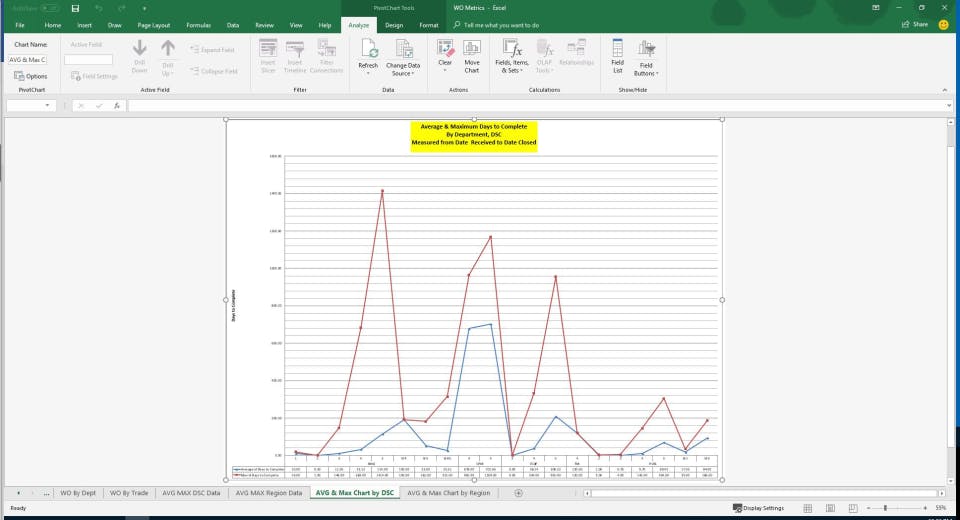This screenshot has height=520, width=960.
Task: Click Expand Field
Action: 212,50
